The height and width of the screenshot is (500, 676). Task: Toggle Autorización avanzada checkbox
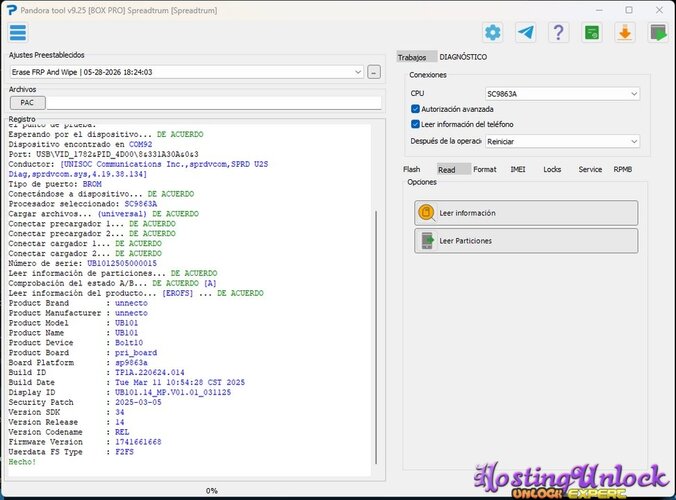[415, 109]
